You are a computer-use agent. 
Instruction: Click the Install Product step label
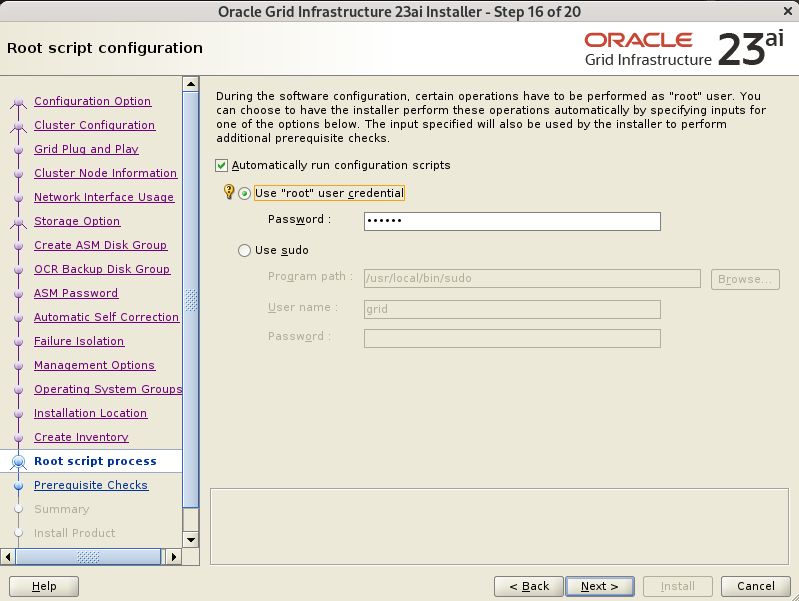[74, 533]
